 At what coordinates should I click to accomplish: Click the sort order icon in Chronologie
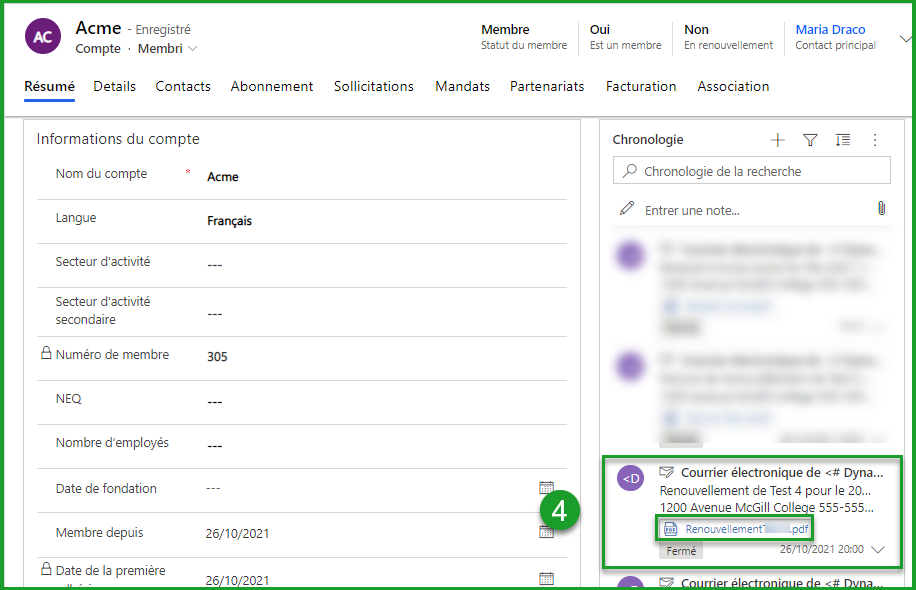pos(842,140)
